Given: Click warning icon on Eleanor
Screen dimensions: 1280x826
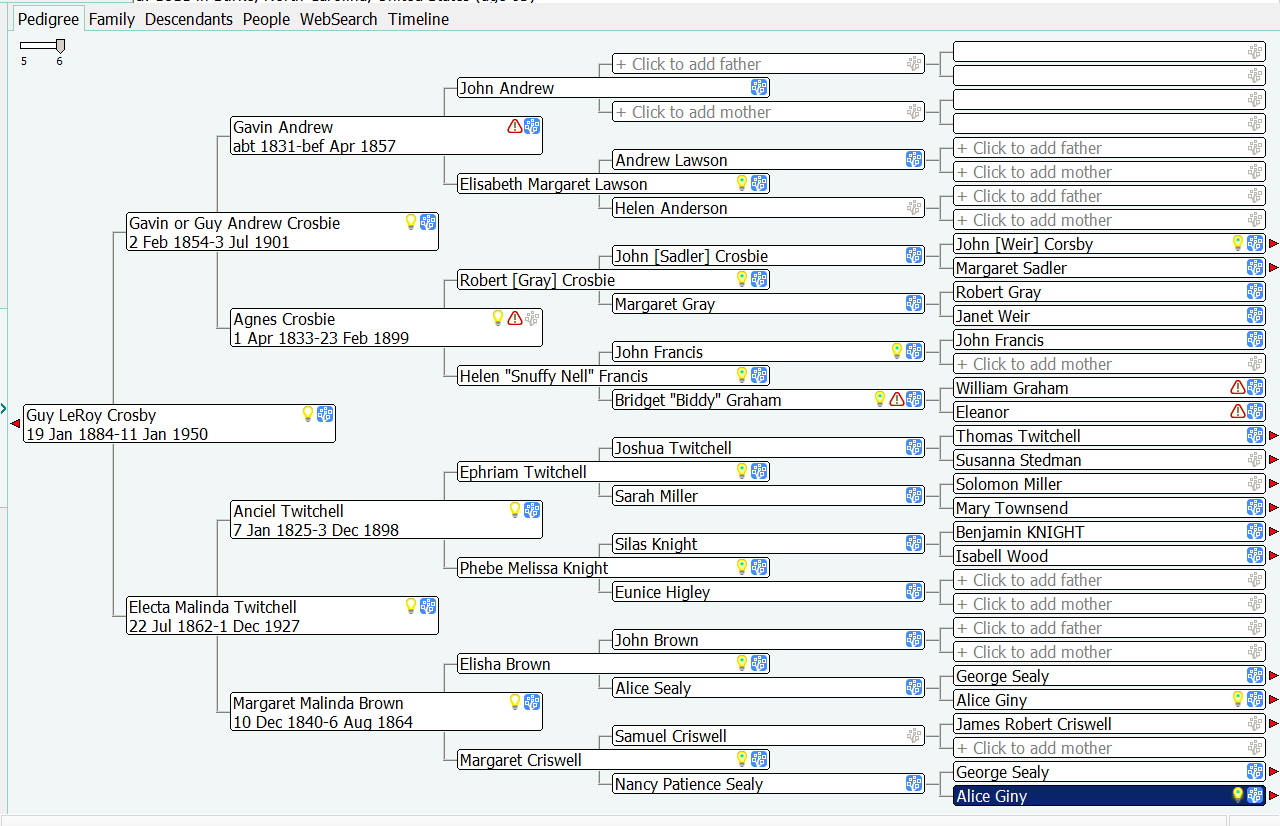Looking at the screenshot, I should [x=1238, y=411].
